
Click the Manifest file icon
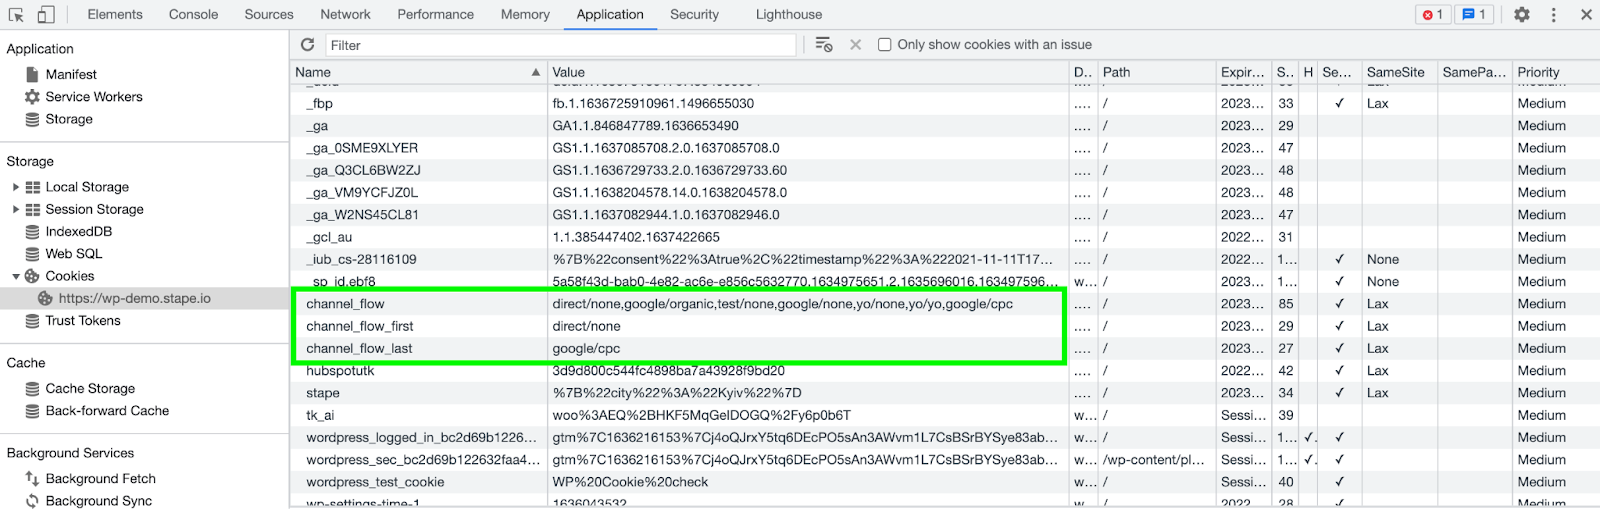pyautogui.click(x=32, y=74)
